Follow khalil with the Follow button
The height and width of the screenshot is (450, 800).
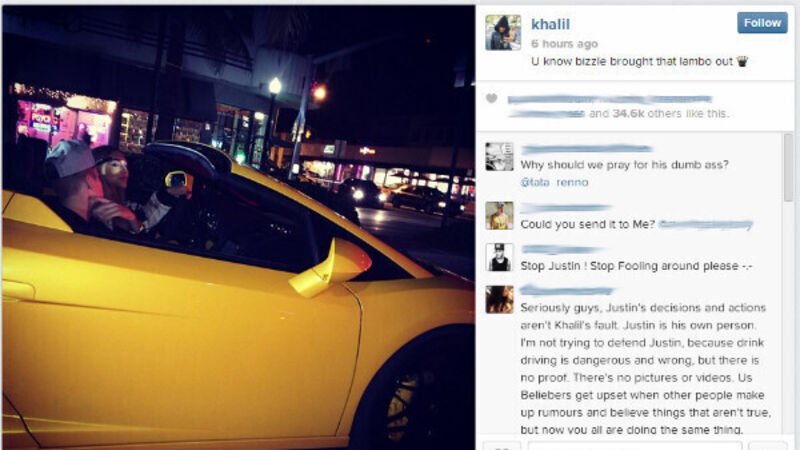click(x=762, y=23)
